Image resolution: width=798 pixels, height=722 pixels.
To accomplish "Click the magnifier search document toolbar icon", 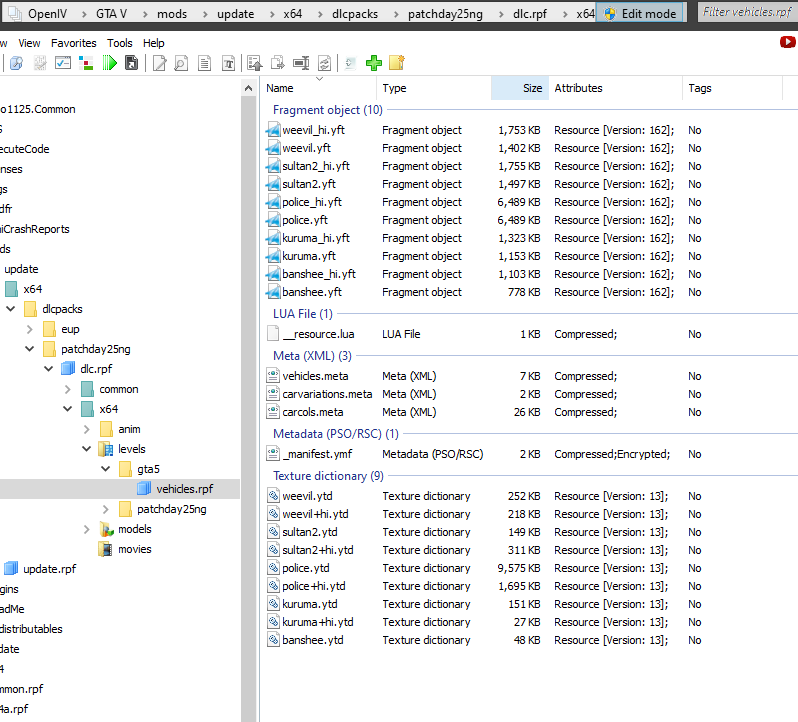I will point(181,63).
